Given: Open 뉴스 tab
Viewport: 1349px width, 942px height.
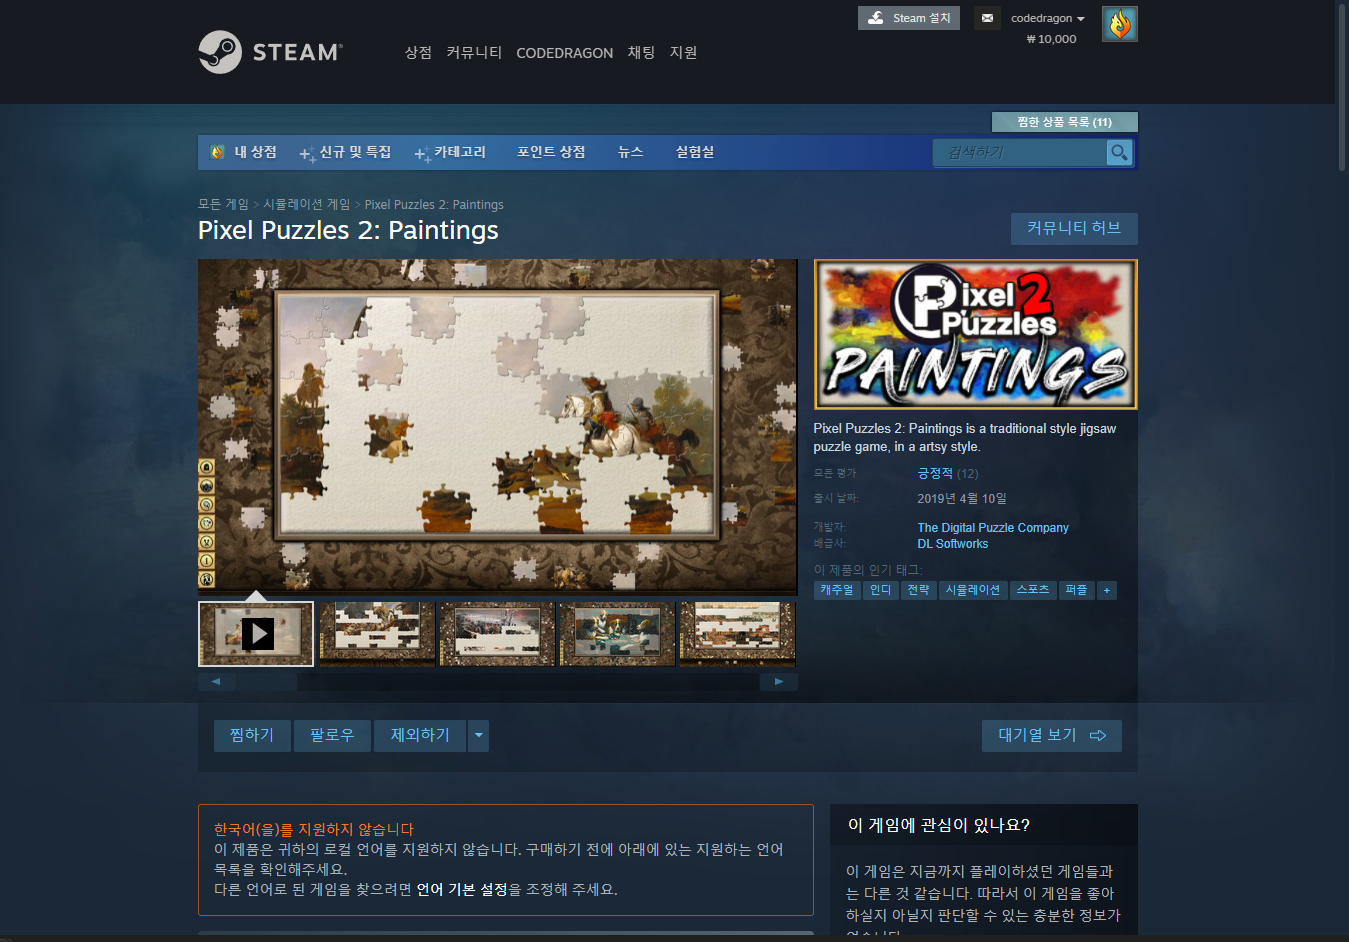Looking at the screenshot, I should pos(630,152).
